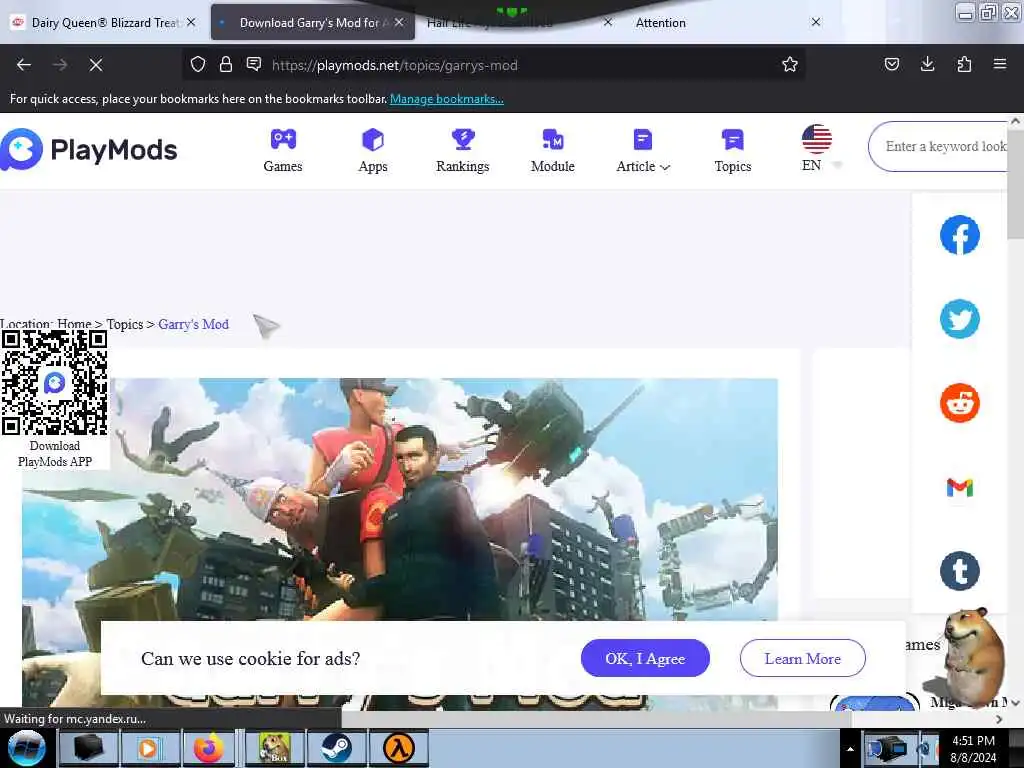The width and height of the screenshot is (1024, 768).
Task: Expand the Article dropdown menu
Action: coord(643,151)
